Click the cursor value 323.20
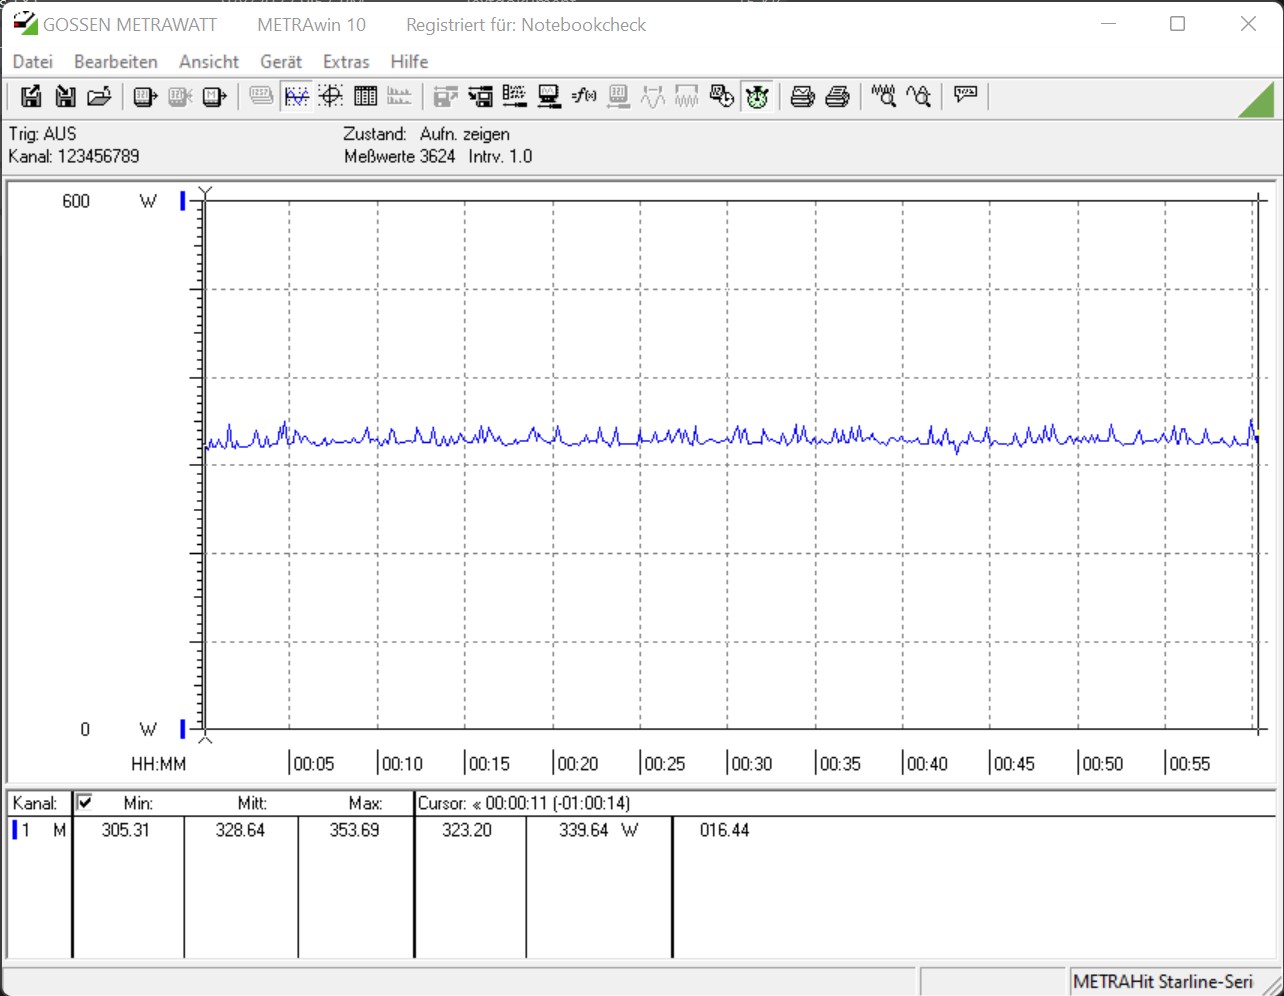The height and width of the screenshot is (996, 1284). click(x=467, y=830)
